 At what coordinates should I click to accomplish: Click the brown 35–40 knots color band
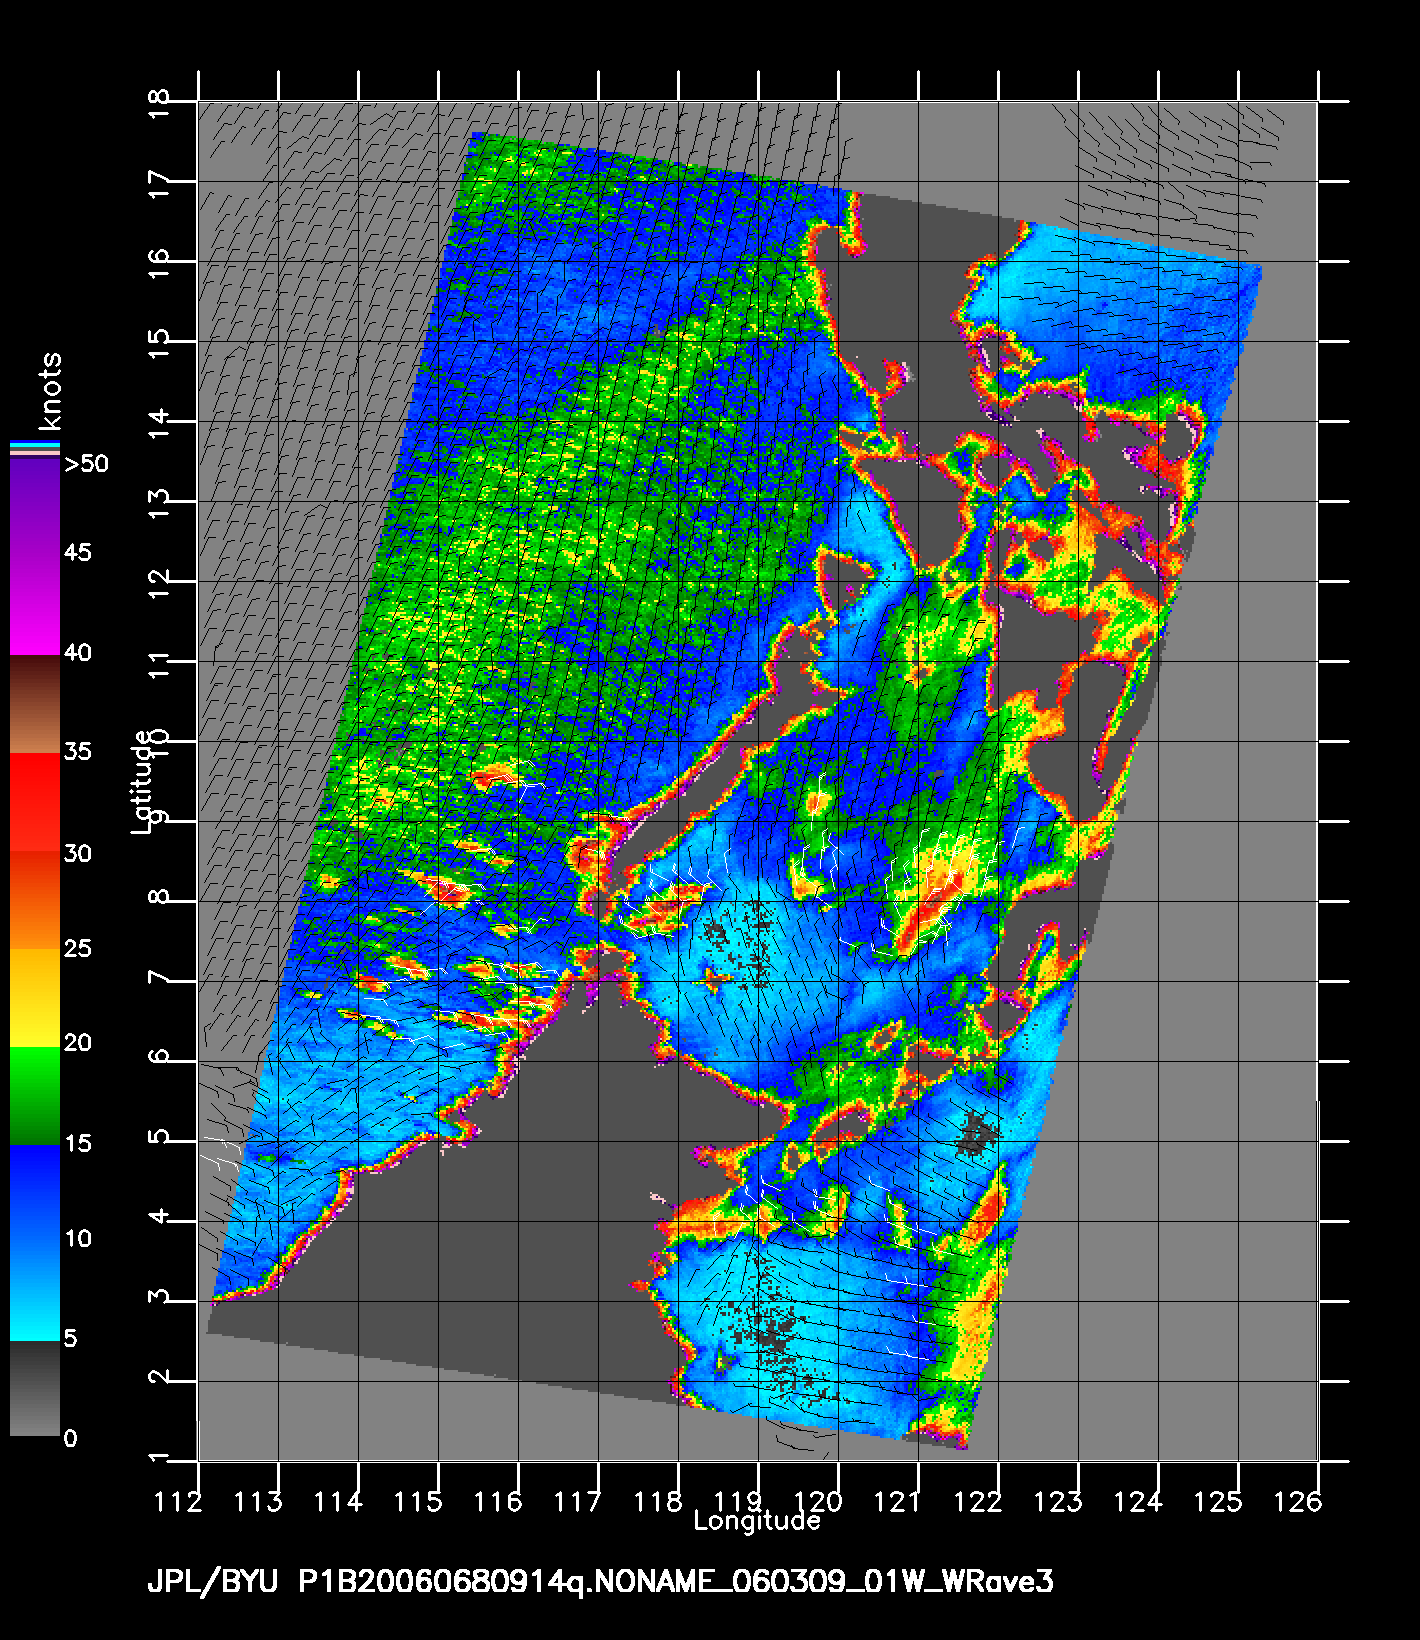(34, 703)
